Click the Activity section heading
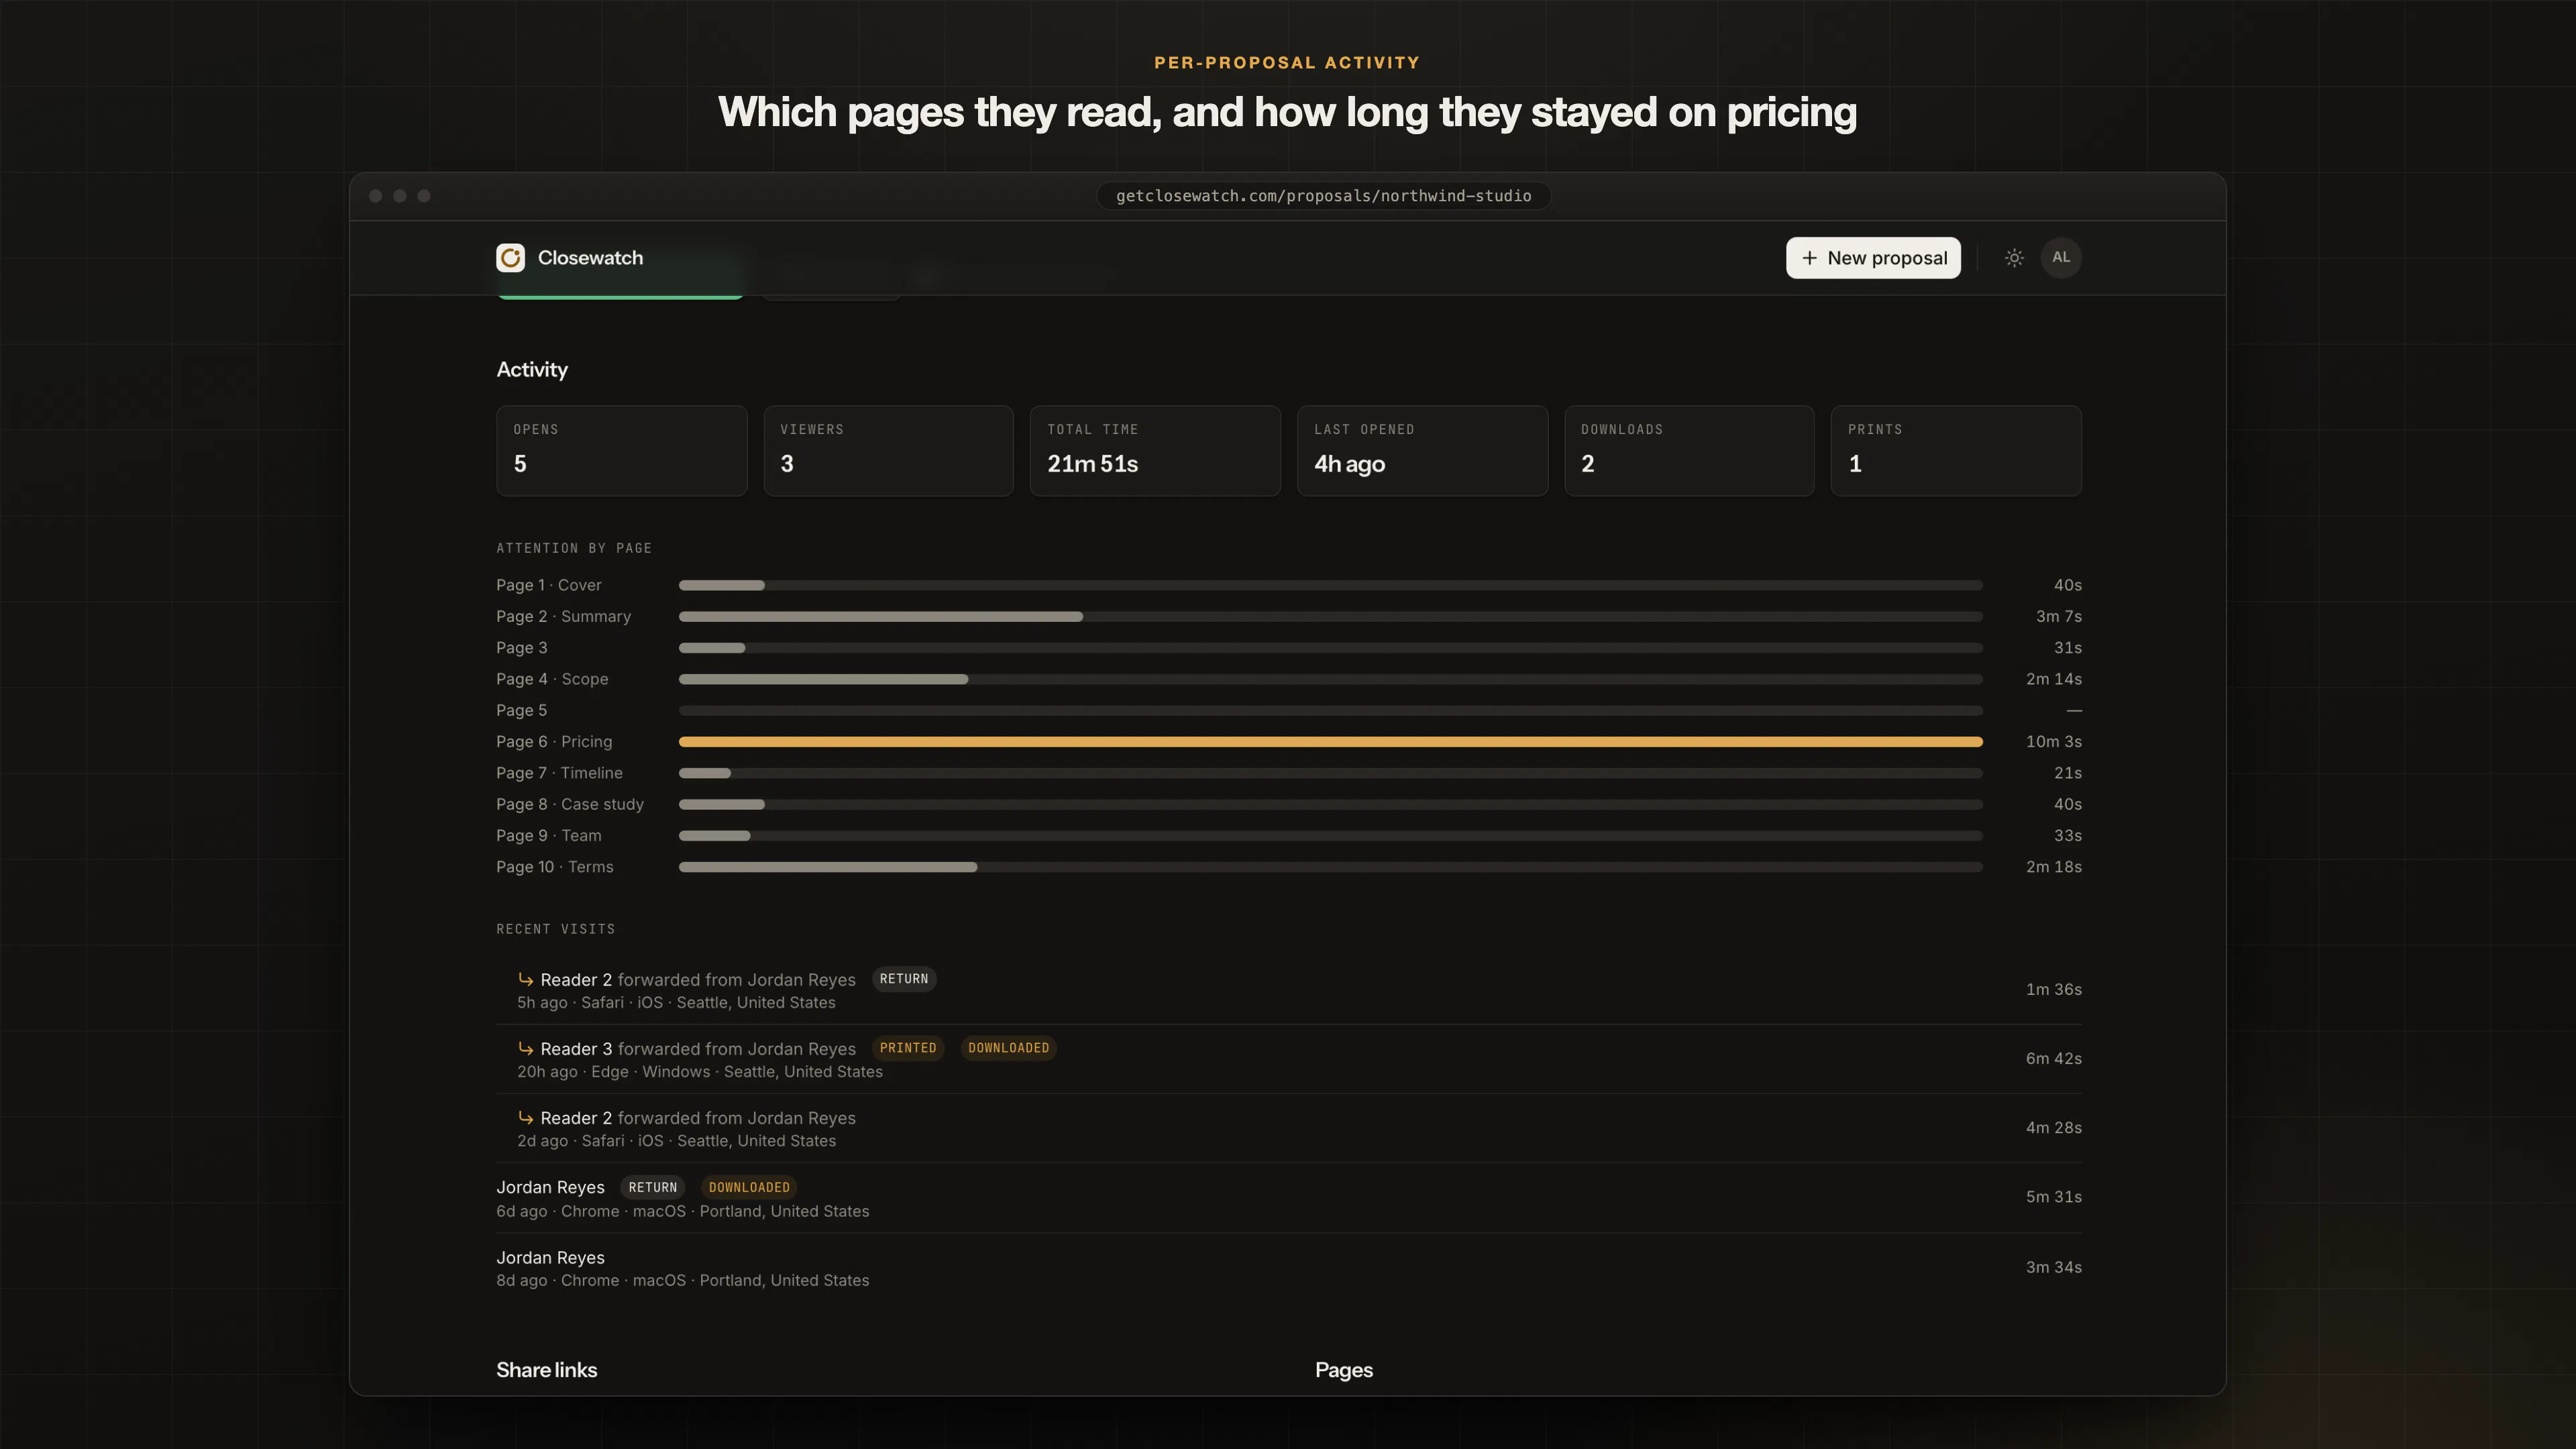 click(532, 370)
